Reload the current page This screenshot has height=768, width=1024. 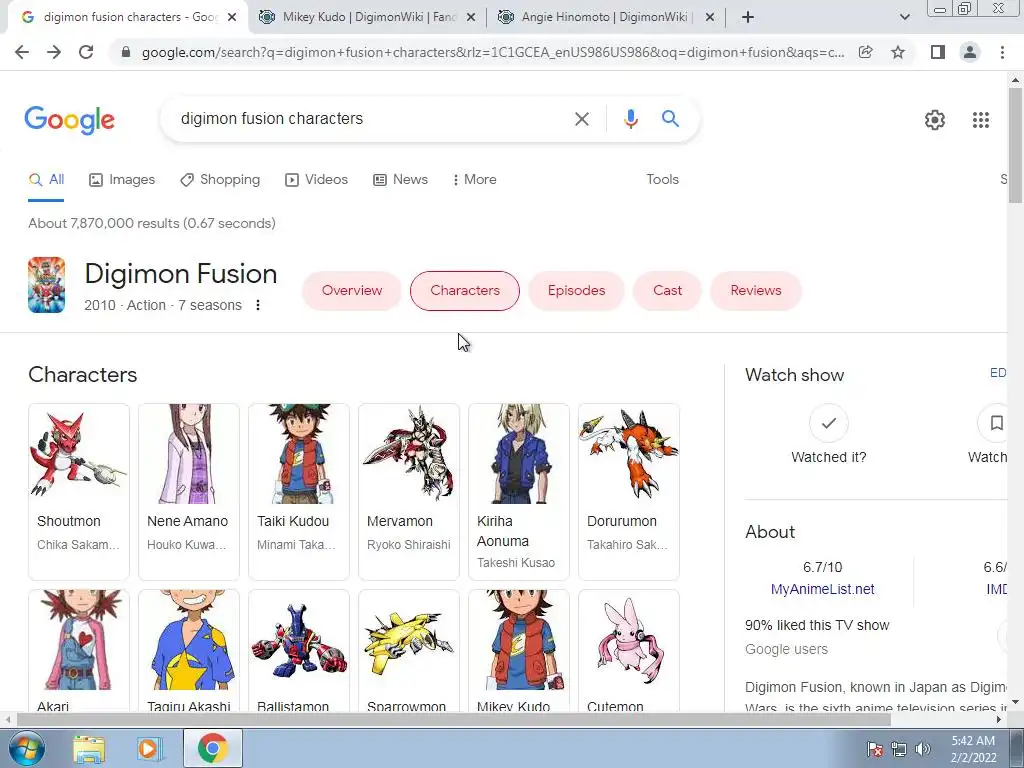pyautogui.click(x=86, y=52)
